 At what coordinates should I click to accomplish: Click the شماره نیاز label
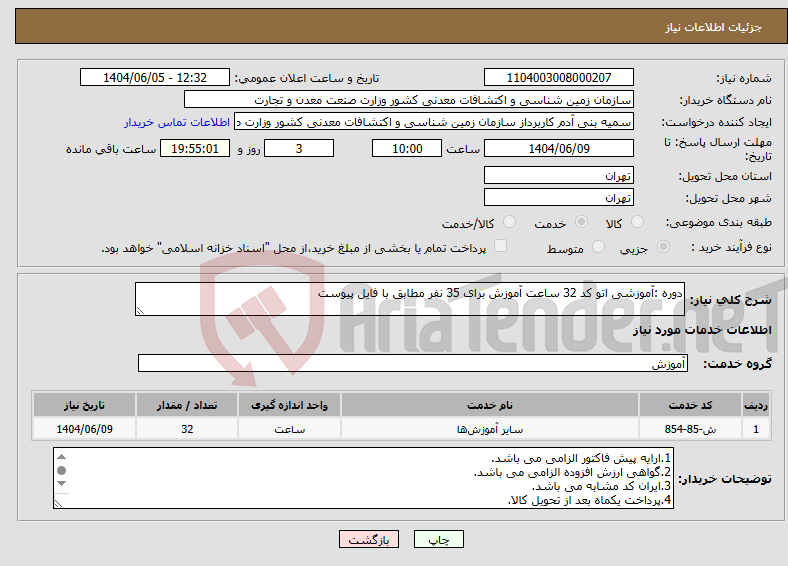pyautogui.click(x=744, y=78)
